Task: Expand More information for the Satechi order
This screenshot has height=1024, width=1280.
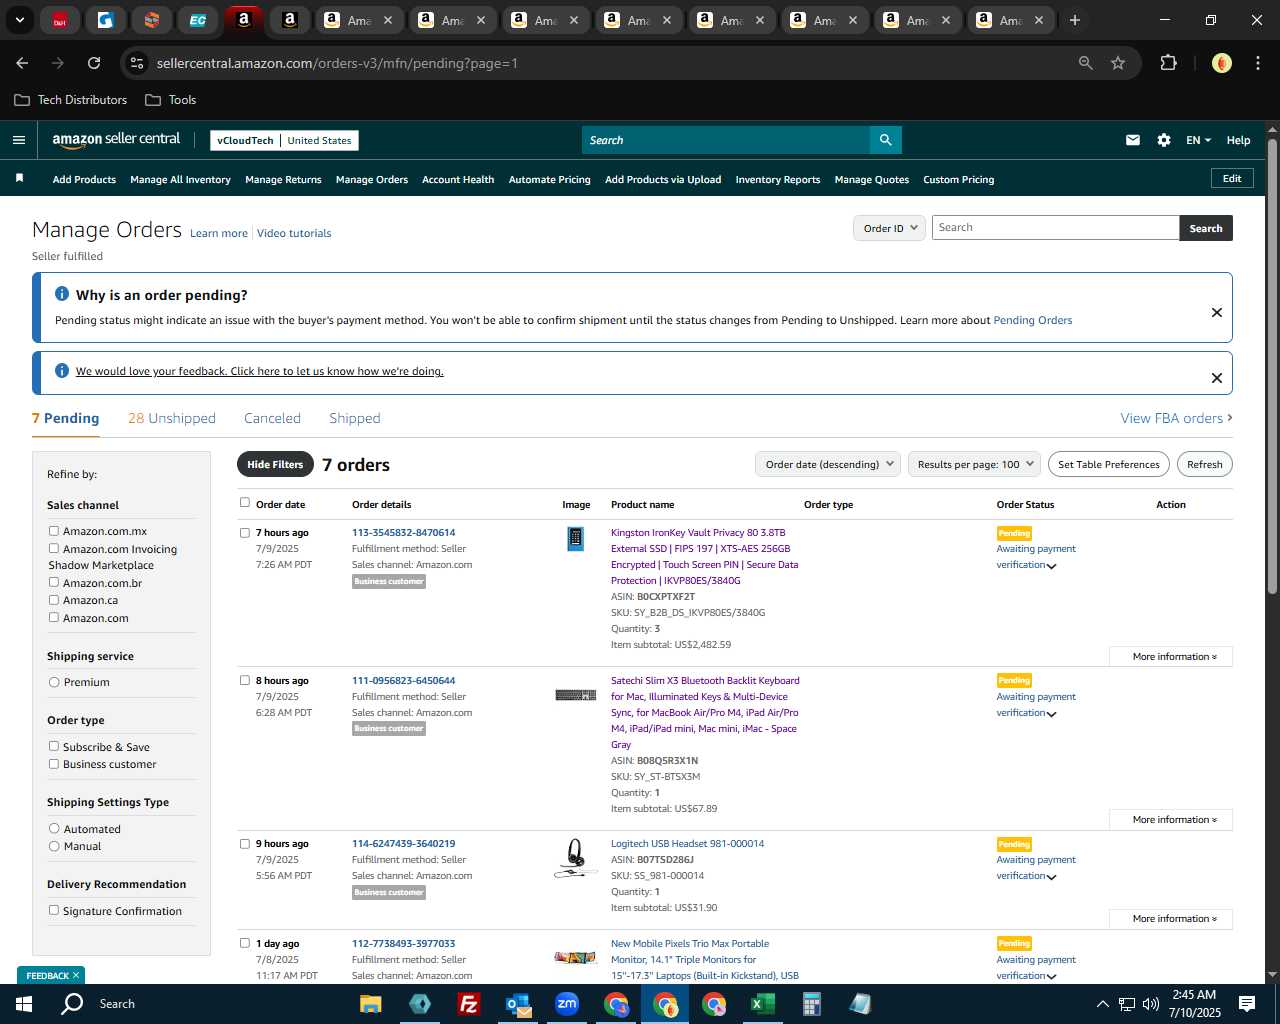Action: (x=1171, y=820)
